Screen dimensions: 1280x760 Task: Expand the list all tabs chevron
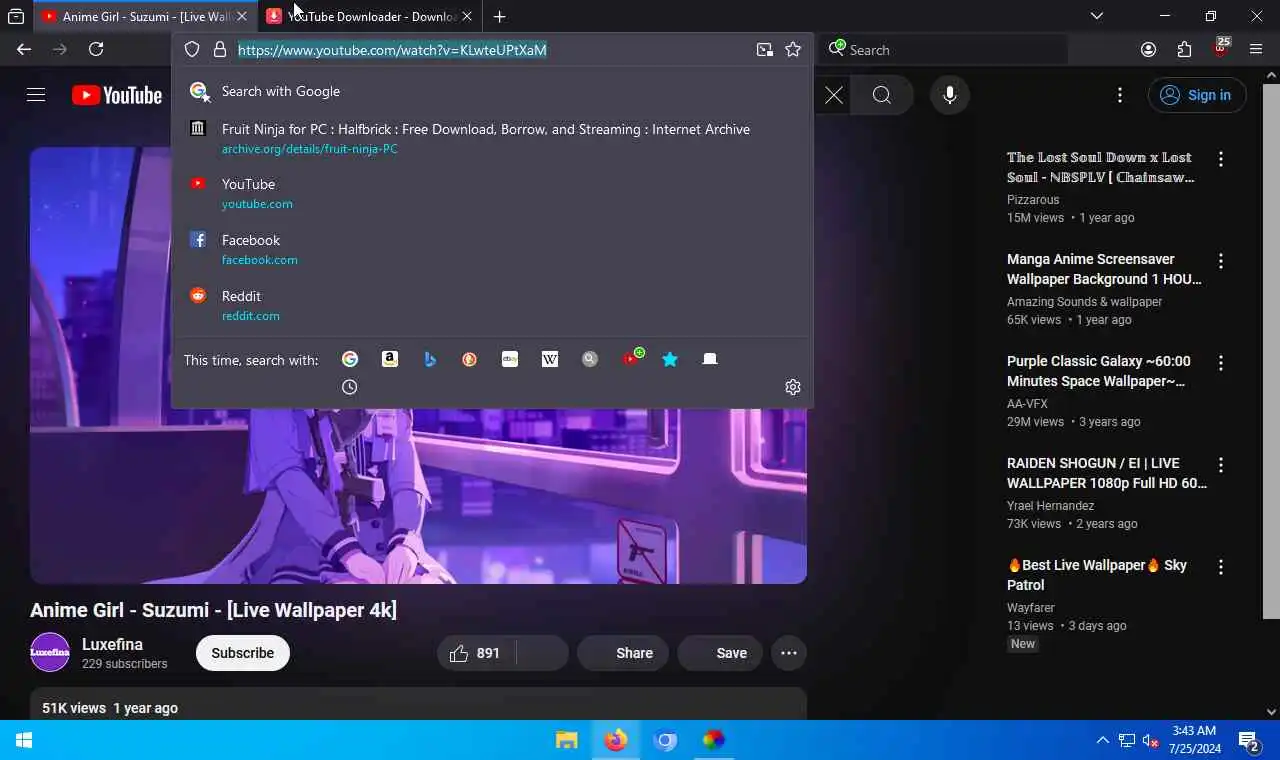coord(1097,16)
